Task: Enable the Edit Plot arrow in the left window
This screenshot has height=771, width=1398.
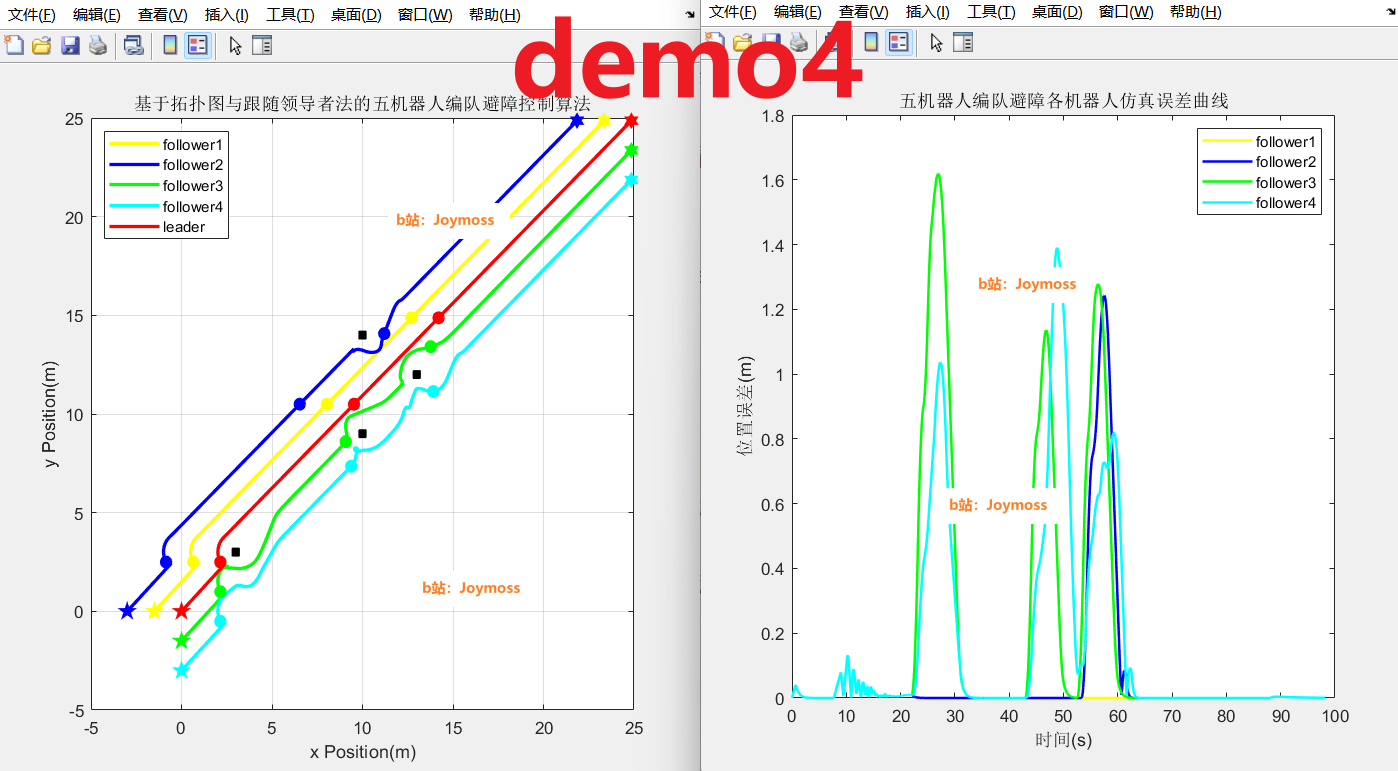Action: (235, 45)
